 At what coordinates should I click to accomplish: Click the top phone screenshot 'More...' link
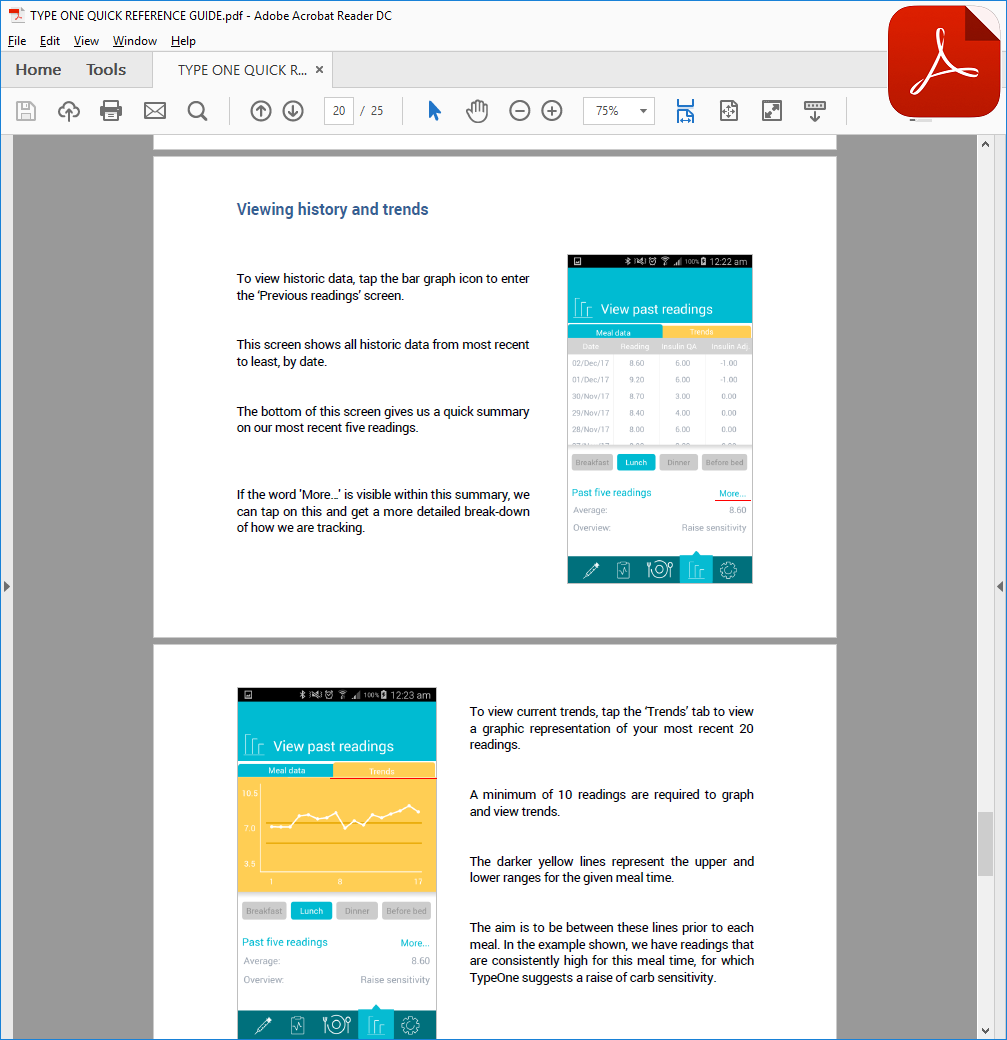(x=732, y=493)
